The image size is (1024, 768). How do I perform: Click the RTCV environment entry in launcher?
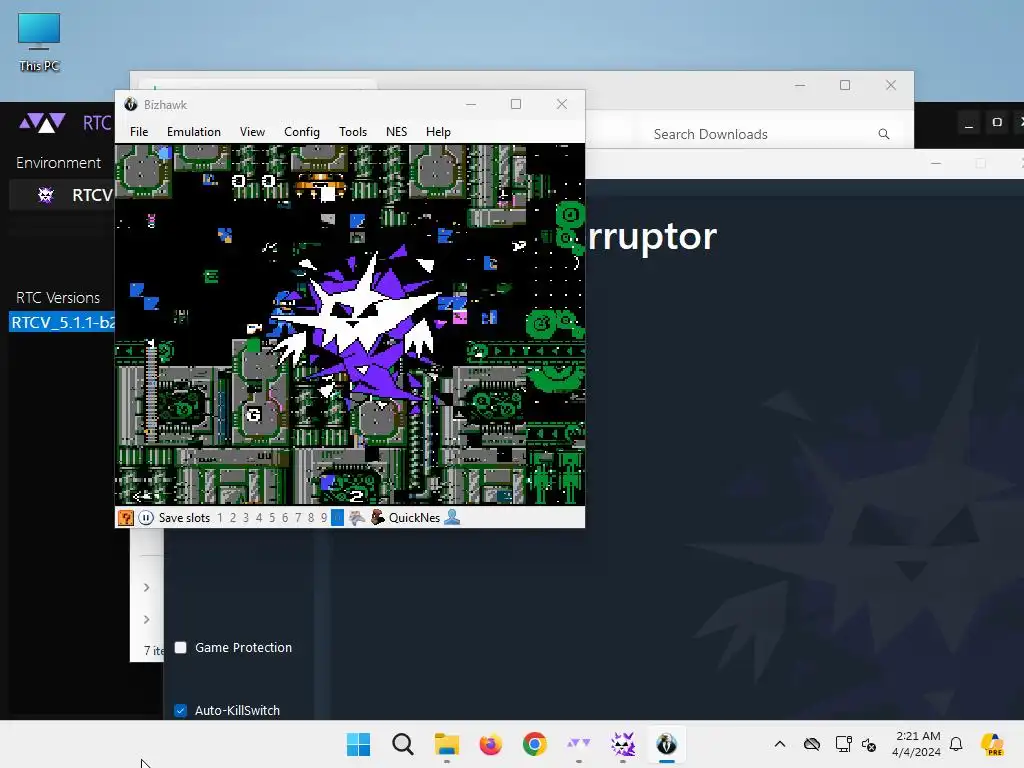63,195
